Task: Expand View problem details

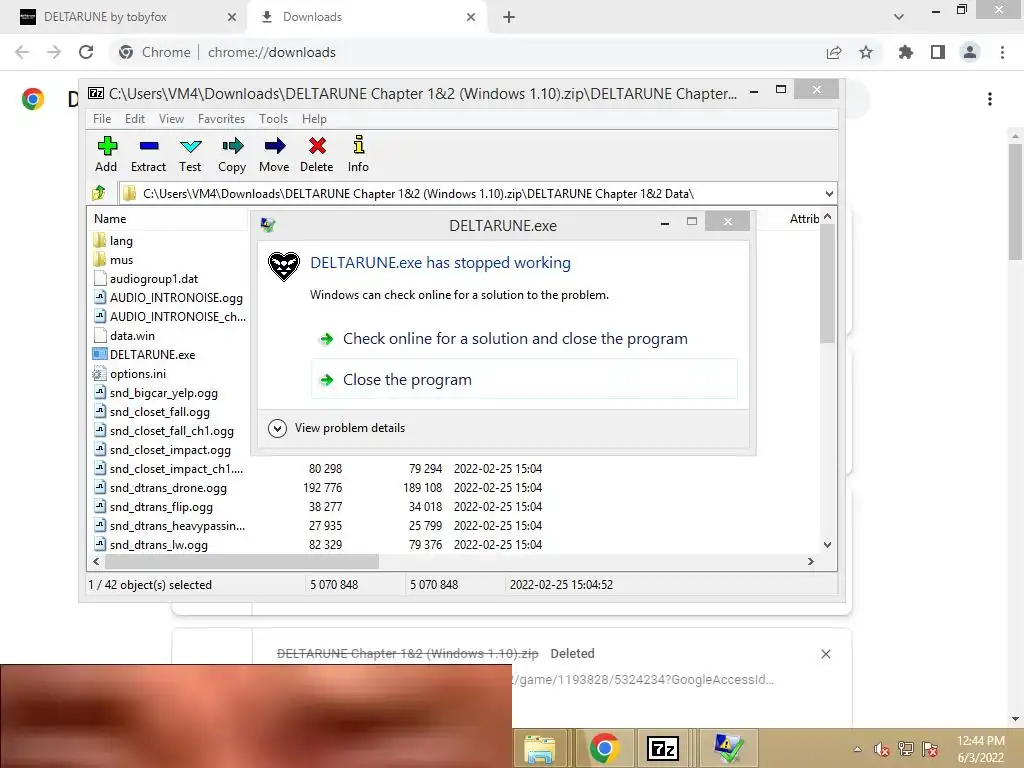Action: [x=337, y=428]
